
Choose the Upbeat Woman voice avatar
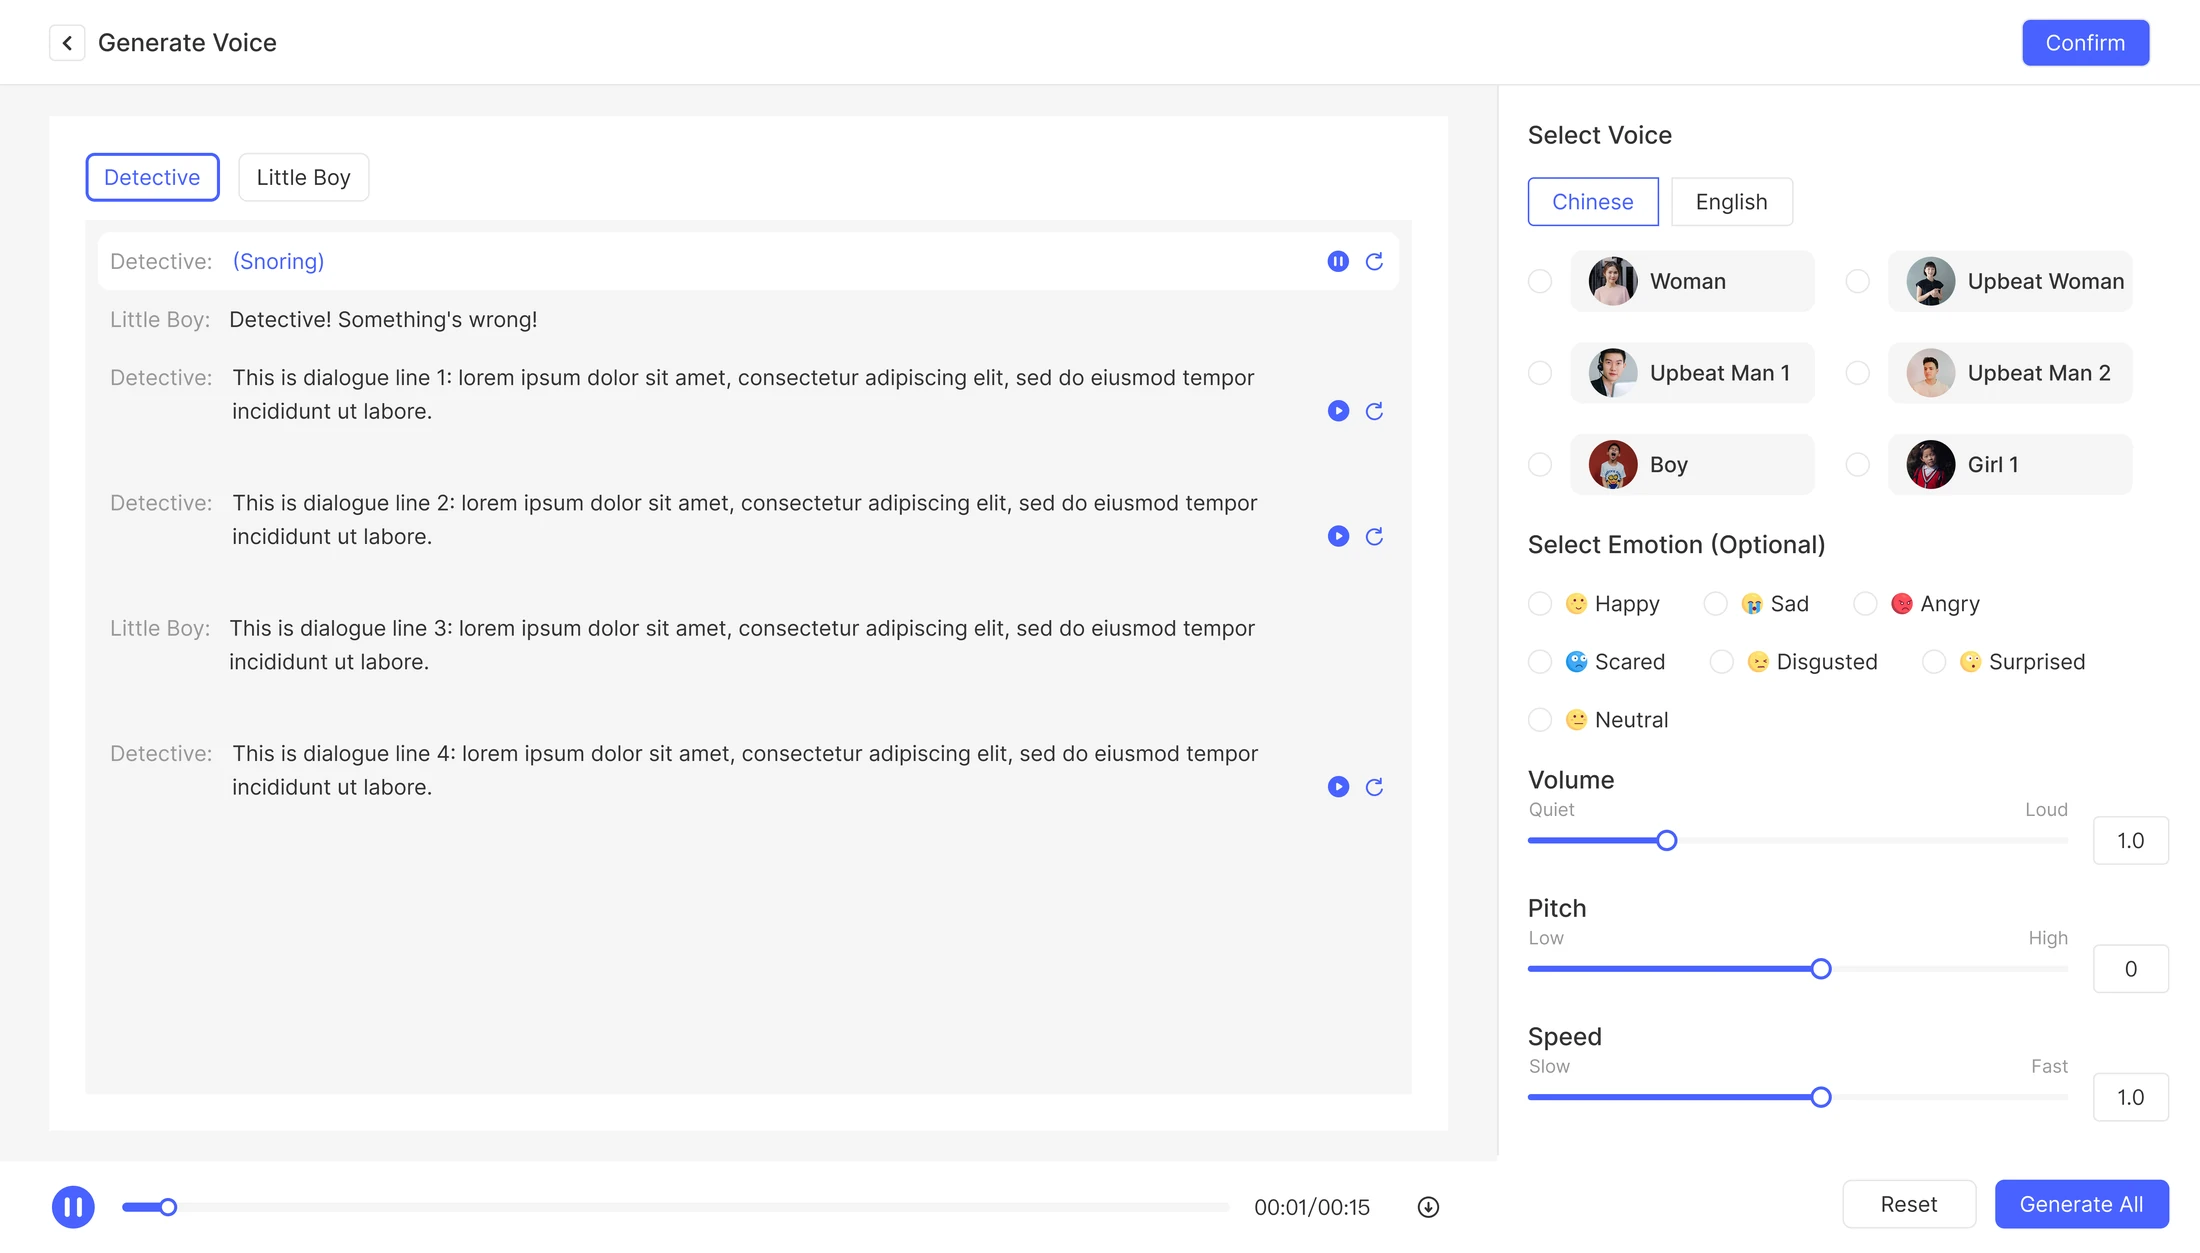(x=1930, y=281)
